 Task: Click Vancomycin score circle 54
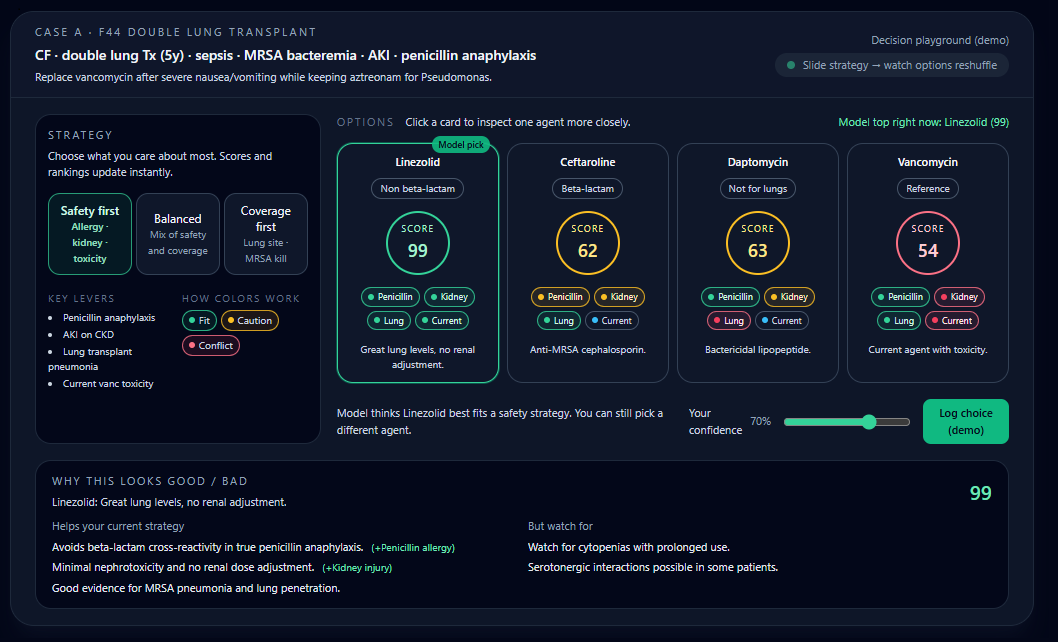click(928, 243)
